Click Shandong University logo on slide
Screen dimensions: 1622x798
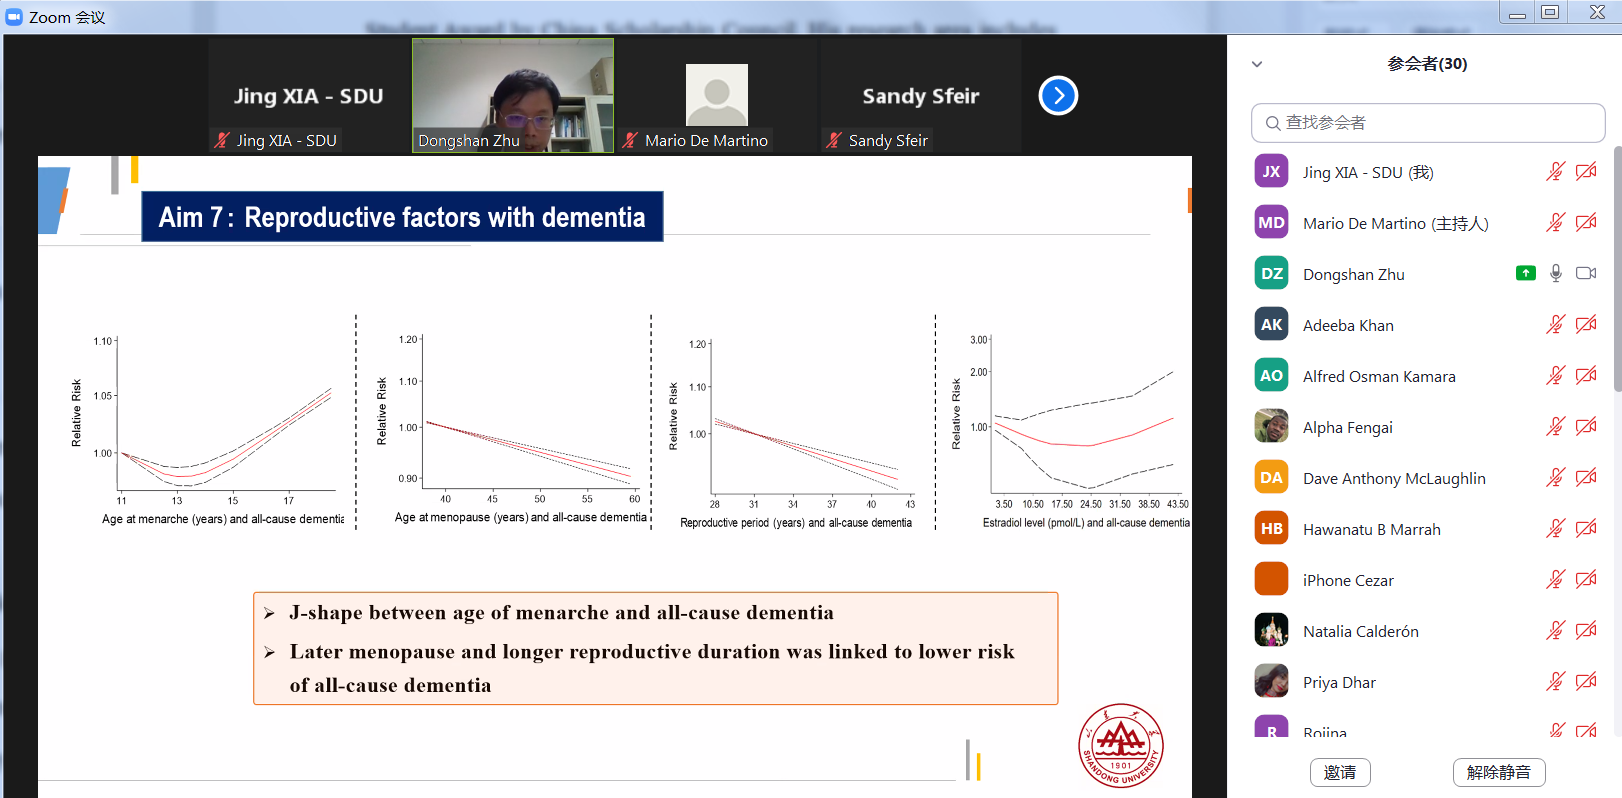[x=1121, y=745]
